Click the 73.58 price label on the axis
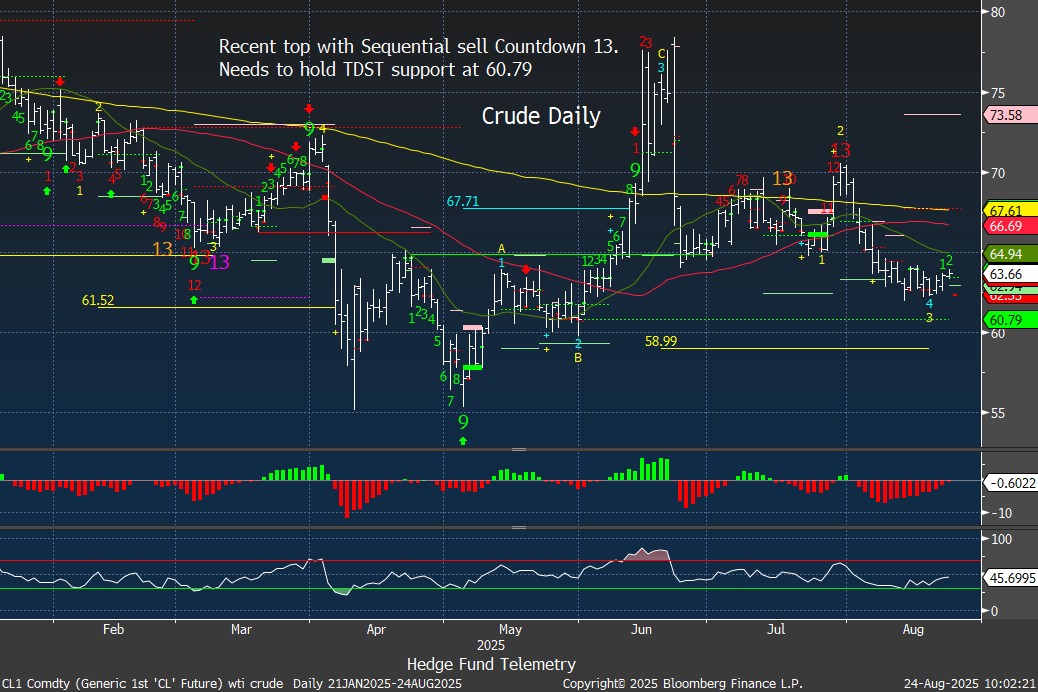 [1008, 115]
